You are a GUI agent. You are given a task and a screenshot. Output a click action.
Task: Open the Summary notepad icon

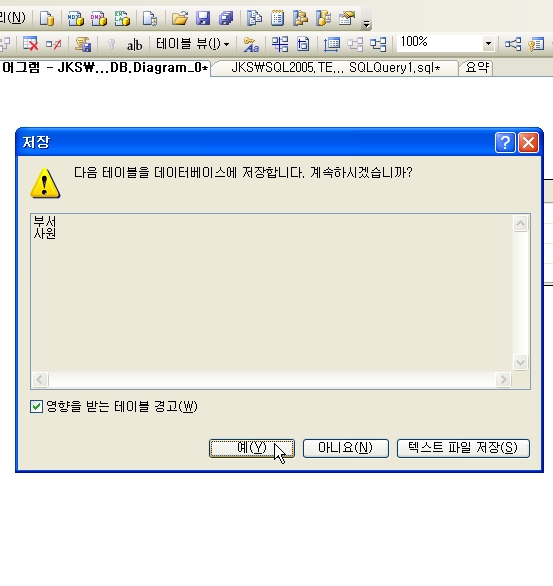click(277, 18)
